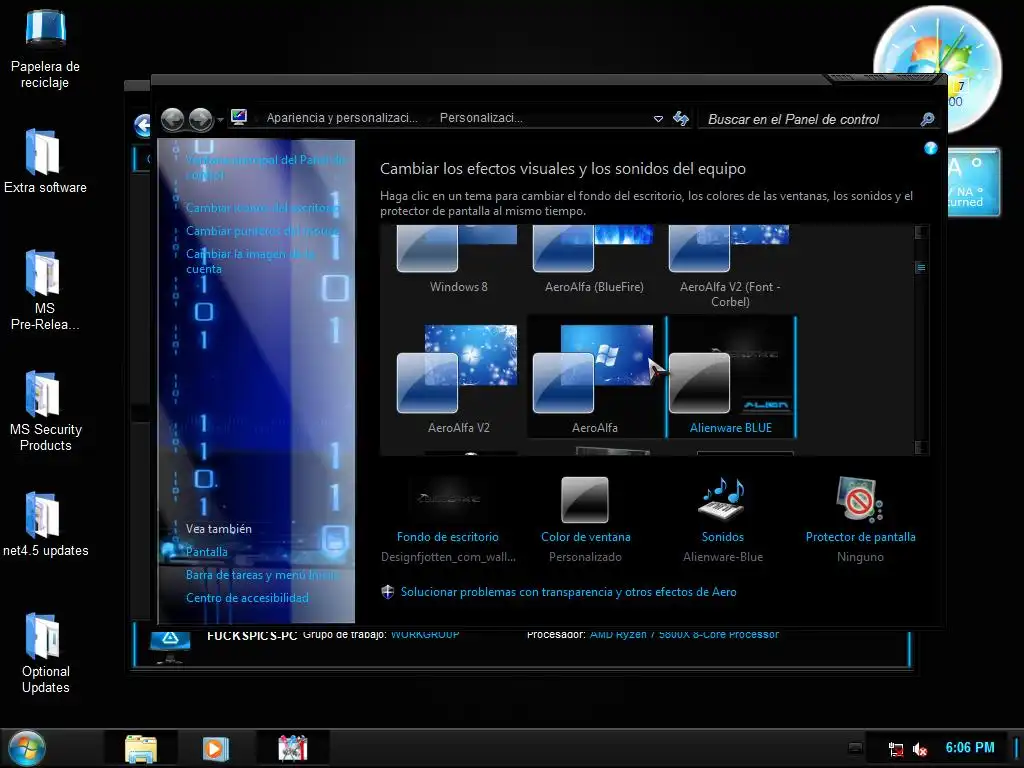Image resolution: width=1024 pixels, height=768 pixels.
Task: Click the control panel address bar icon
Action: (239, 118)
